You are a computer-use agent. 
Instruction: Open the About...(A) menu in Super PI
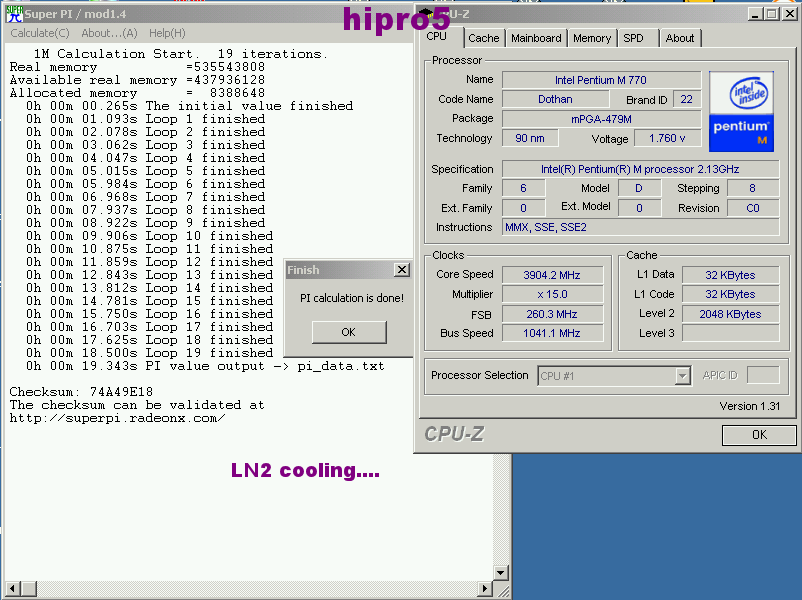110,33
